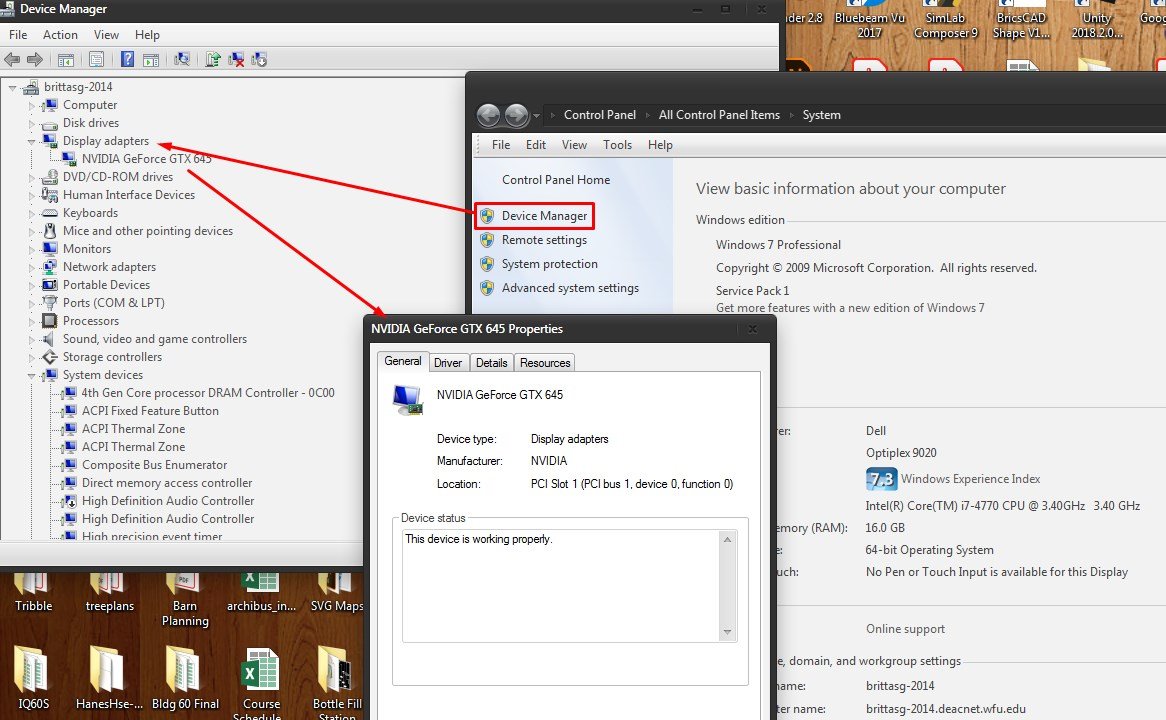Screen dimensions: 1166x720
Task: Click the Device status scrollbar down arrow
Action: pyautogui.click(x=727, y=632)
